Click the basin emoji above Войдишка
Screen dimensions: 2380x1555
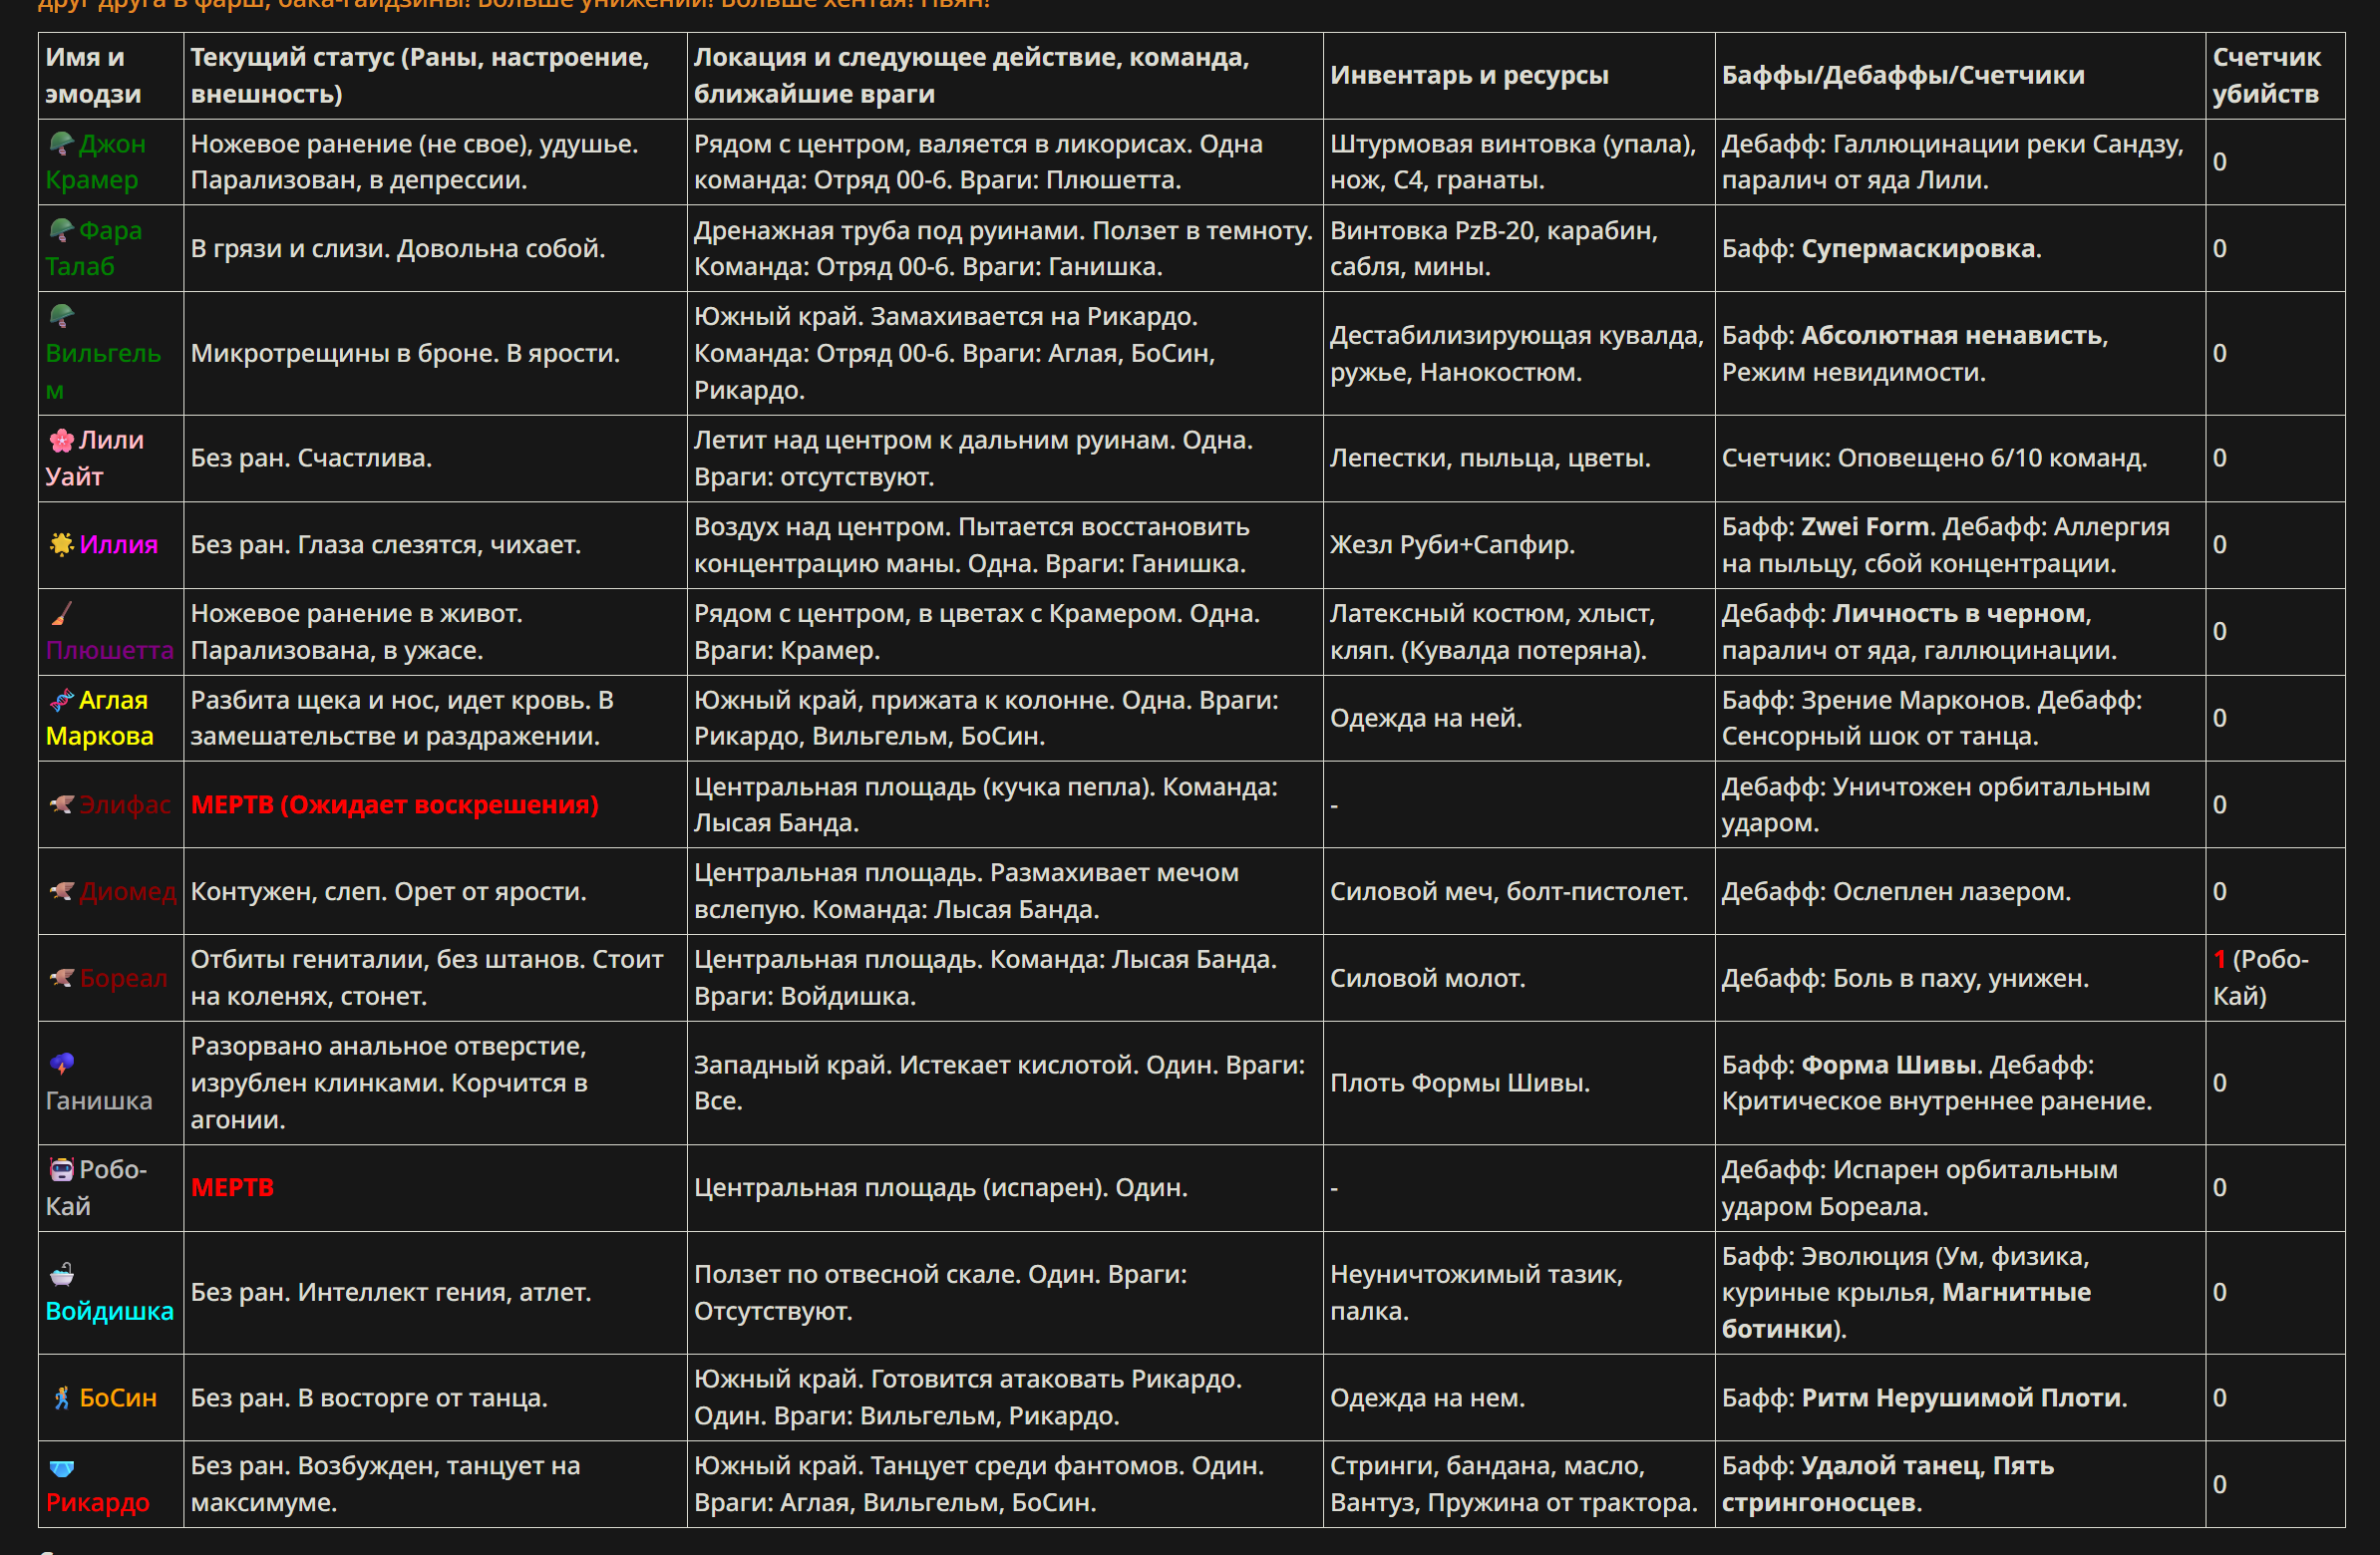coord(62,1274)
